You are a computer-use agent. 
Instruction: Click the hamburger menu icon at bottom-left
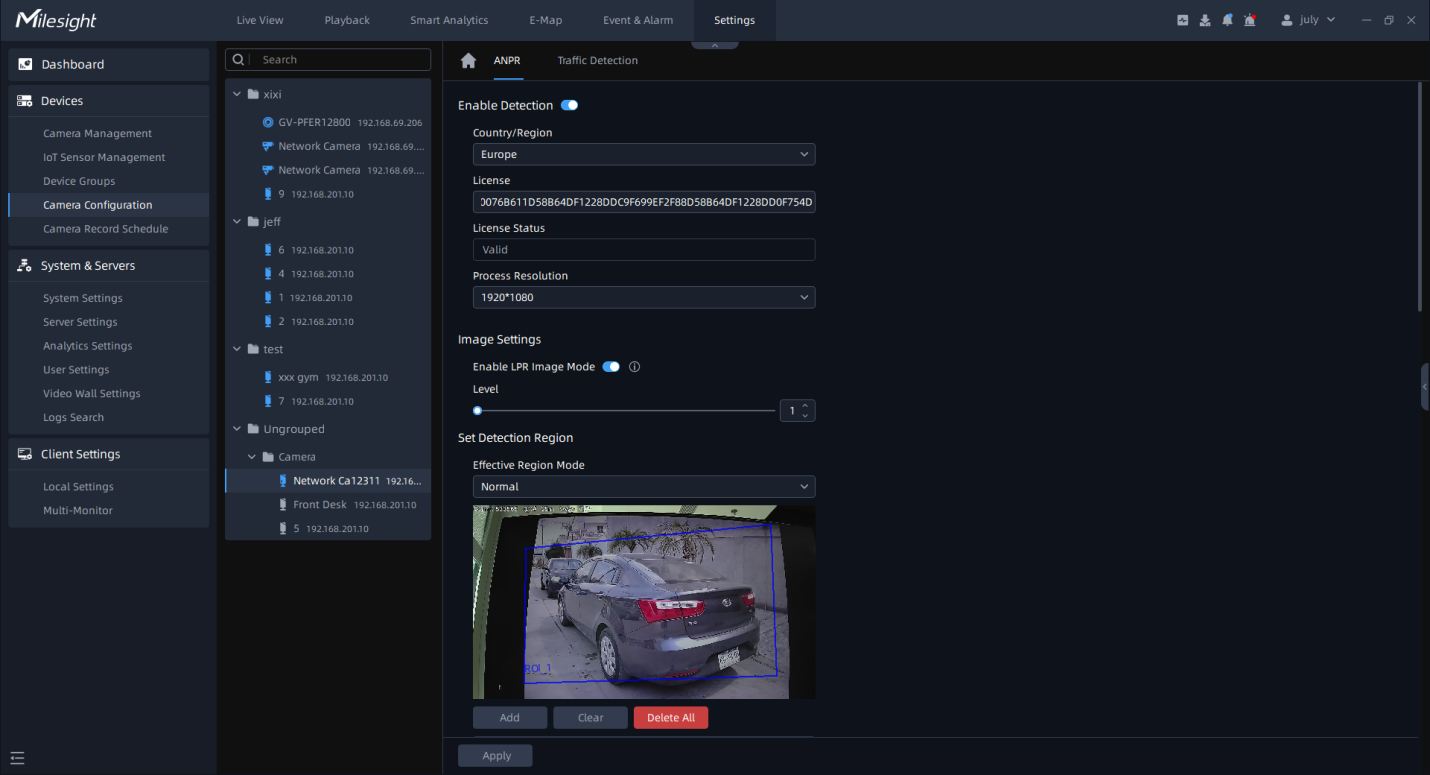coord(17,758)
